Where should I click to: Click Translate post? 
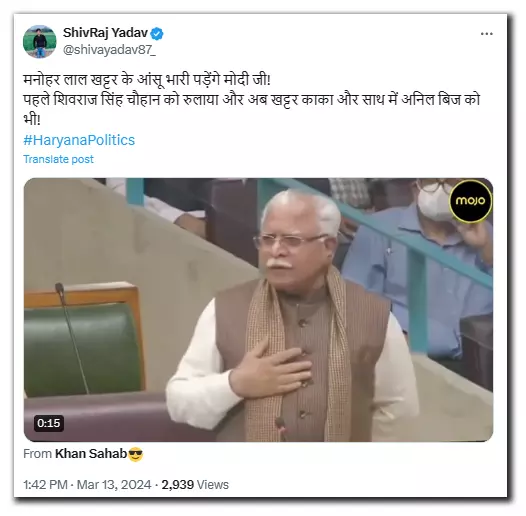pos(58,159)
